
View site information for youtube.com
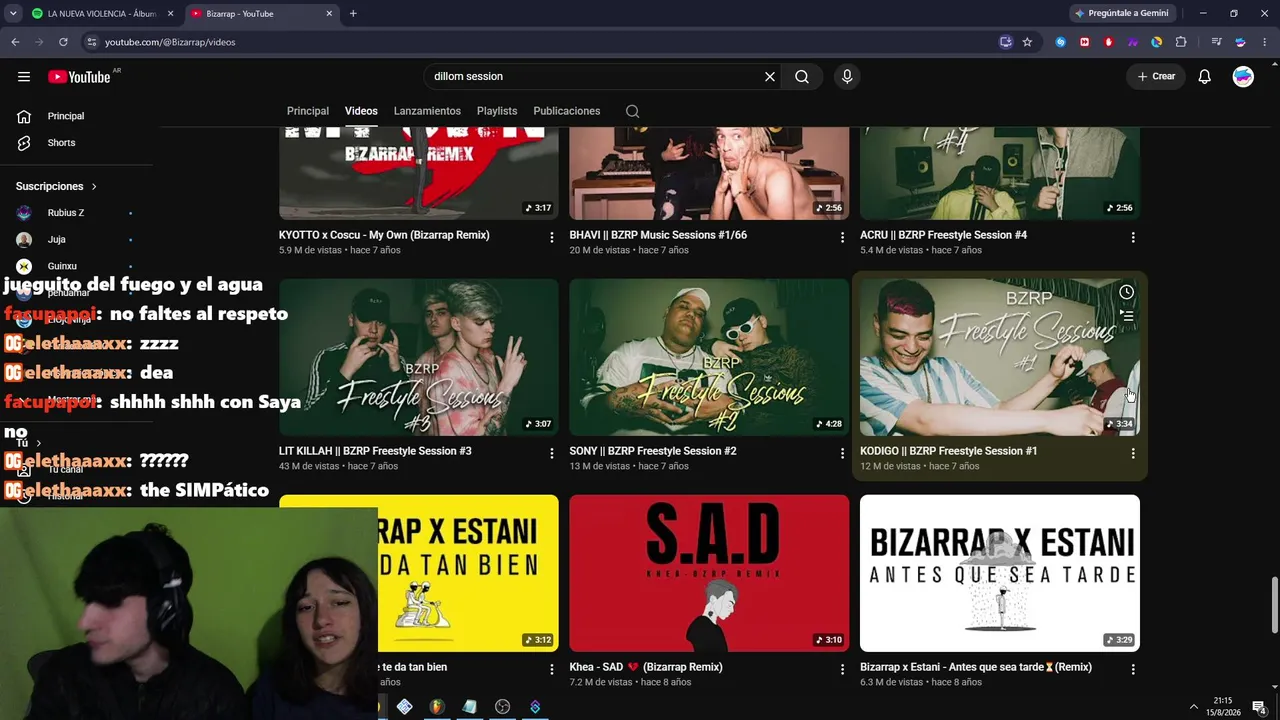click(91, 42)
